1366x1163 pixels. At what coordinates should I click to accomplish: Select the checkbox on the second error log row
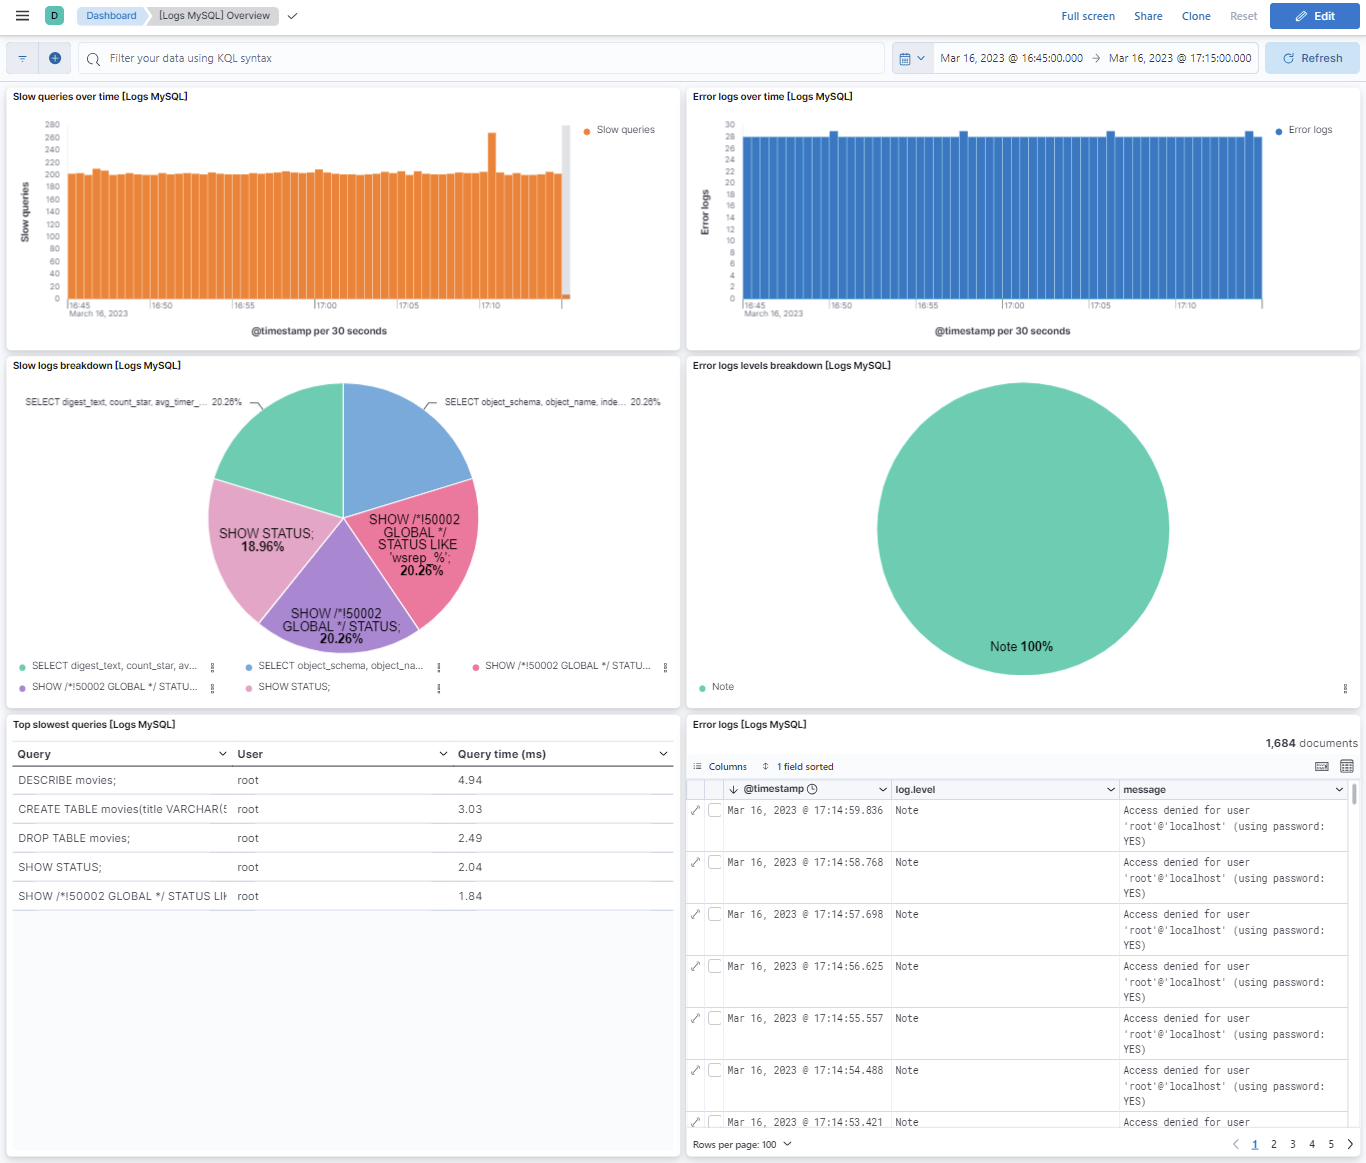click(714, 862)
